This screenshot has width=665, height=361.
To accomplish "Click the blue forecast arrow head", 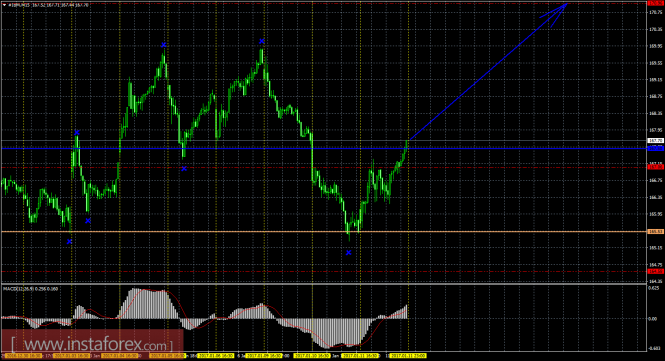I will (x=557, y=14).
